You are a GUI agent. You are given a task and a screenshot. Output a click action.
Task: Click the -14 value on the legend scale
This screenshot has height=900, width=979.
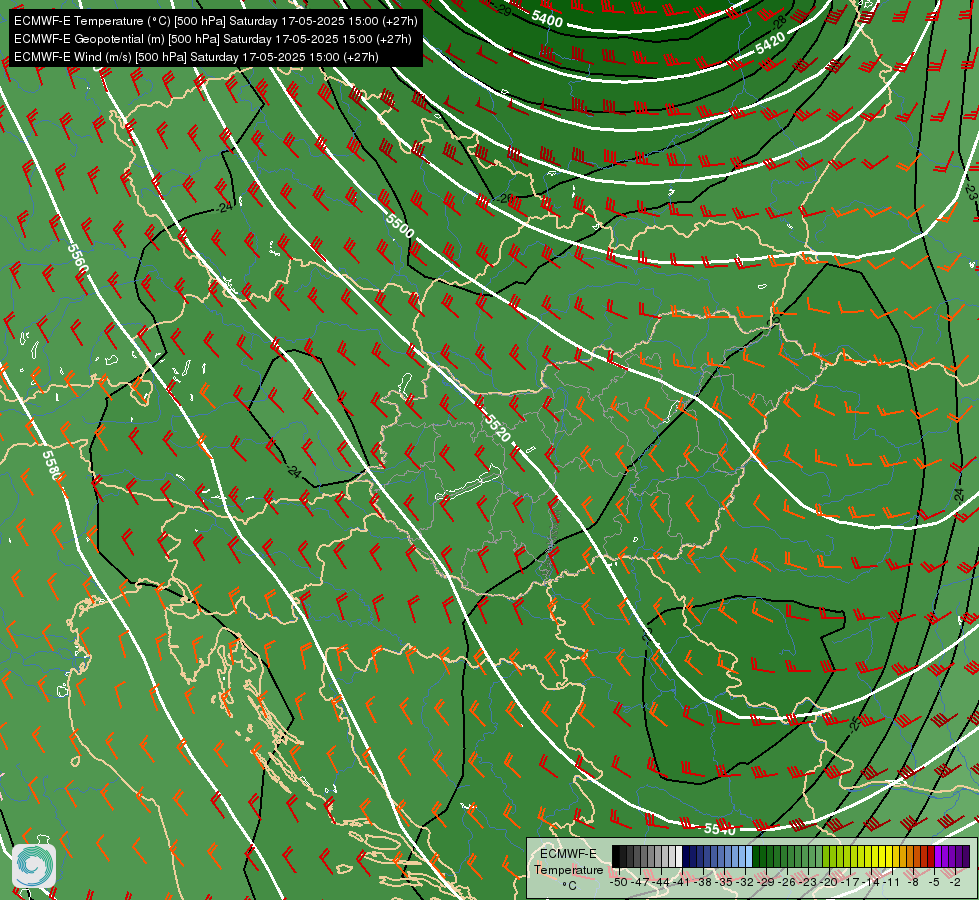coord(872,882)
